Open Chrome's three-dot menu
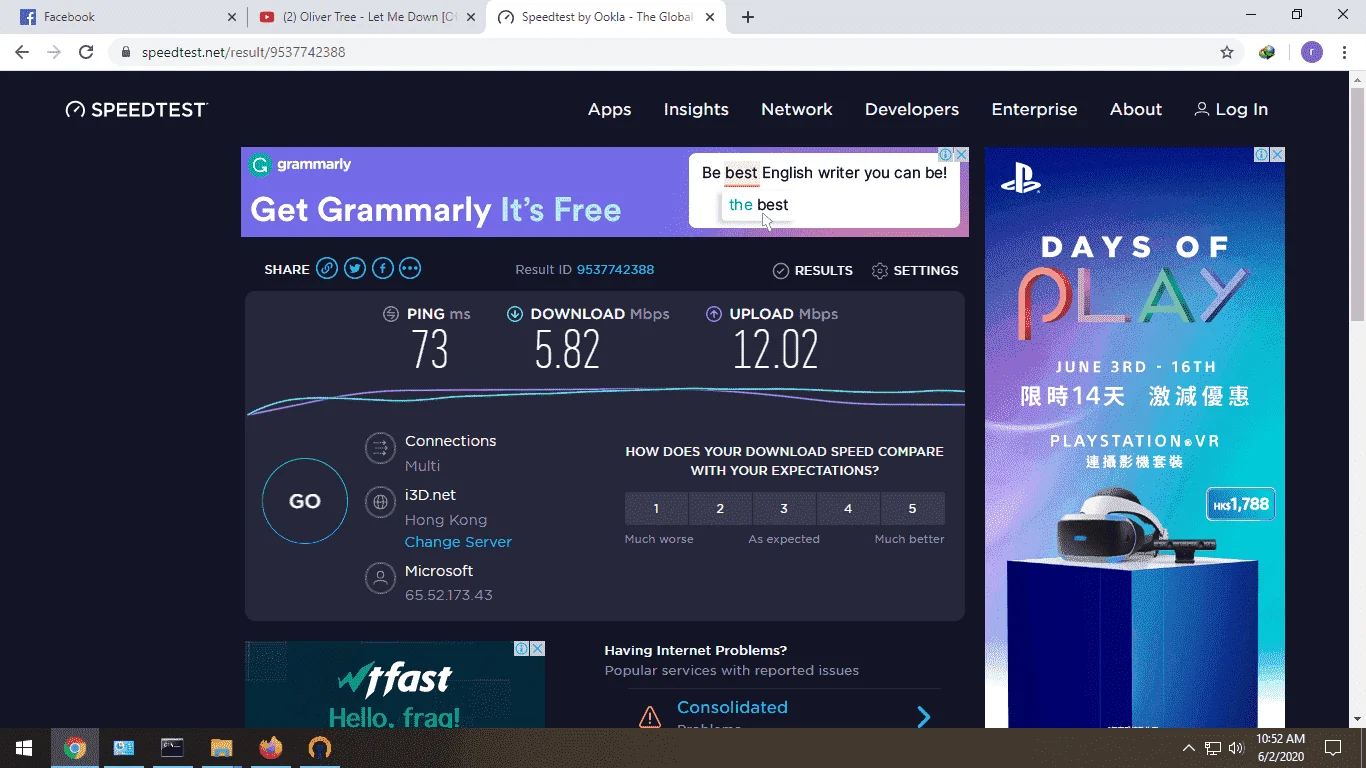The height and width of the screenshot is (768, 1366). [1344, 52]
